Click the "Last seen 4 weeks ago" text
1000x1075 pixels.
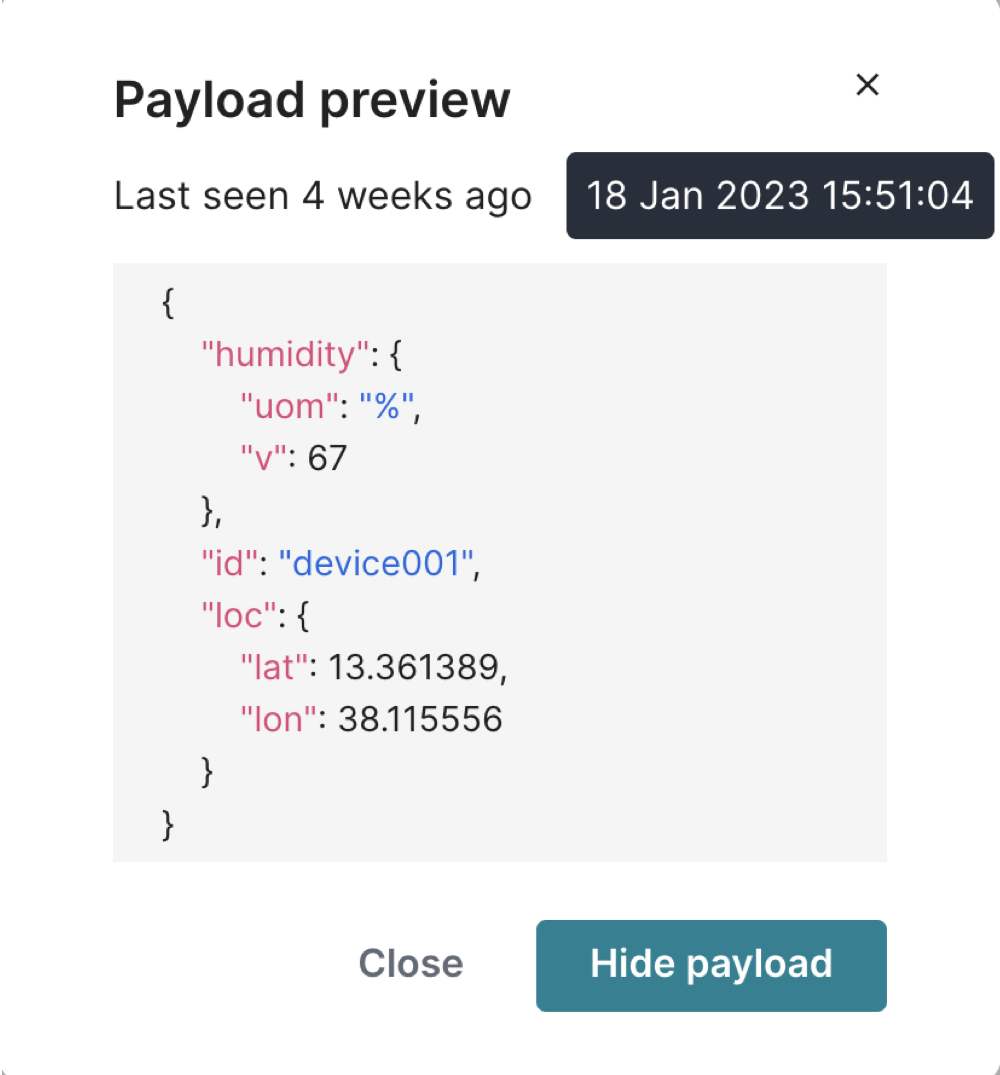323,195
